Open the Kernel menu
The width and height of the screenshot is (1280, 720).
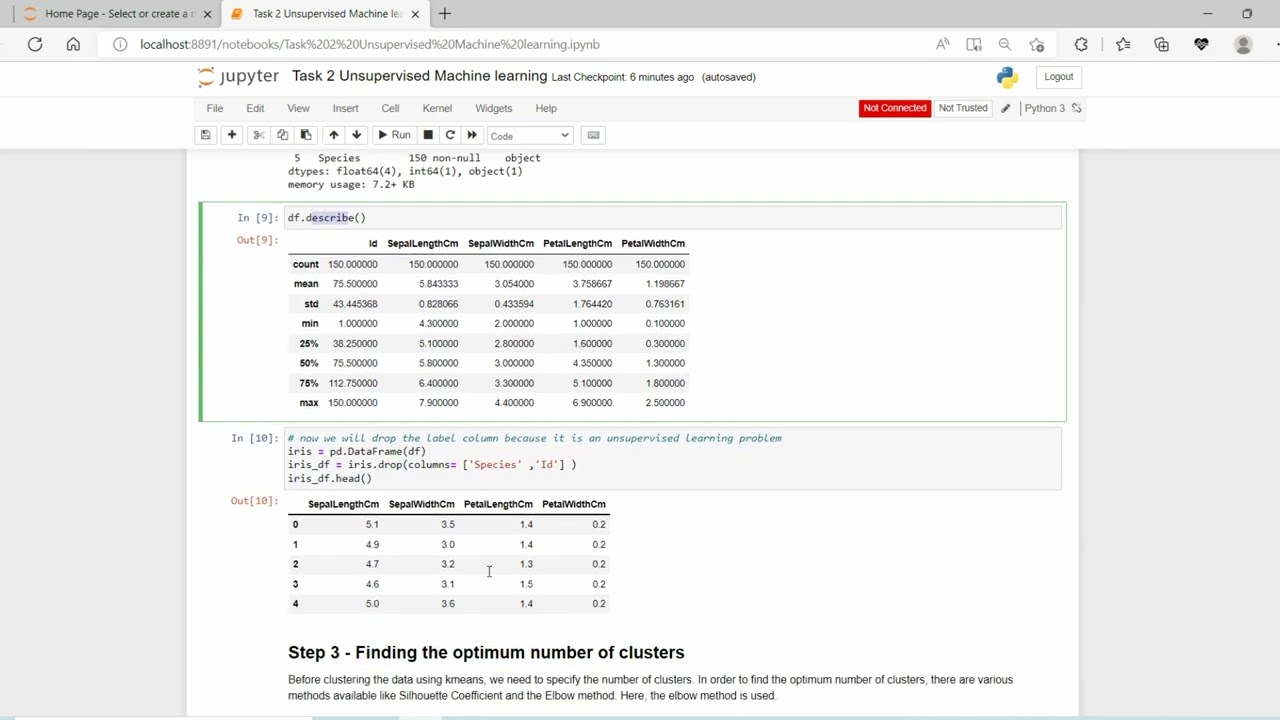[437, 108]
